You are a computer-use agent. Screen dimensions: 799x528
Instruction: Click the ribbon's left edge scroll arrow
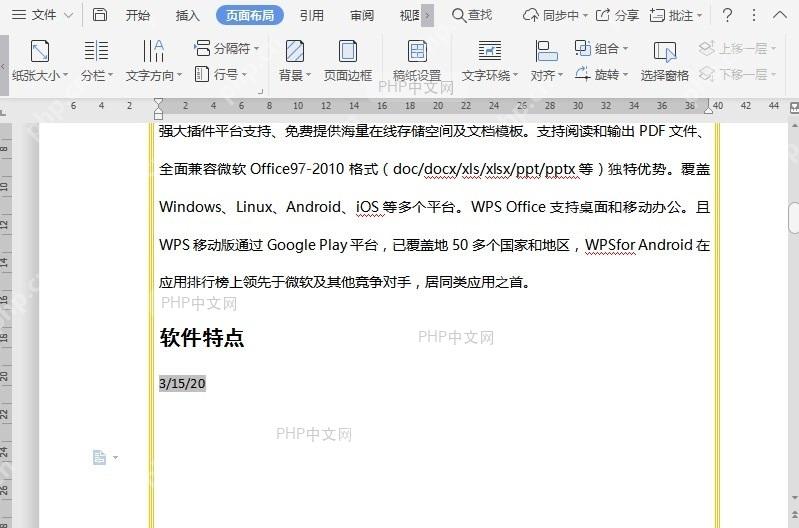click(4, 66)
